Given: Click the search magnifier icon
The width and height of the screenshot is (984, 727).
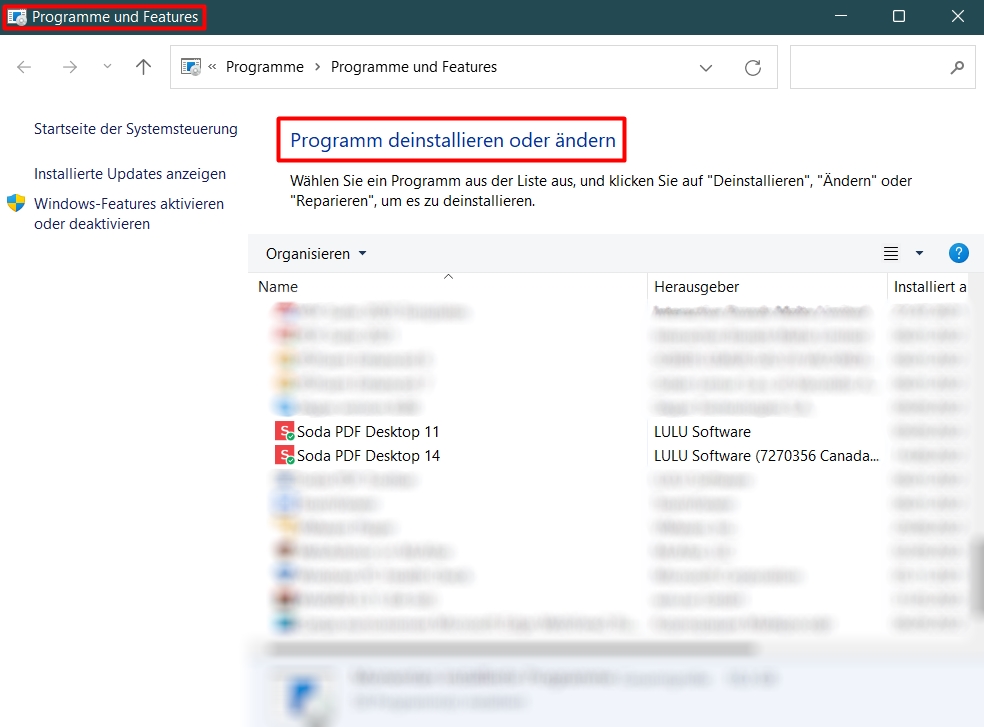Looking at the screenshot, I should click(957, 67).
